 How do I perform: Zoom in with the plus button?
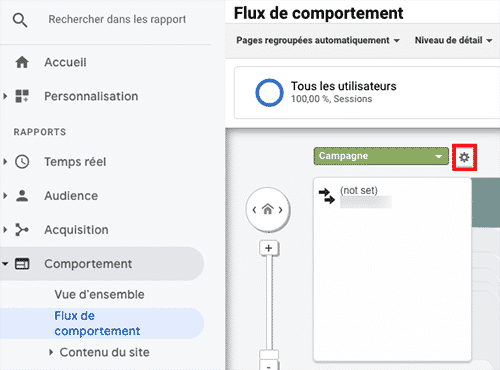coord(269,248)
